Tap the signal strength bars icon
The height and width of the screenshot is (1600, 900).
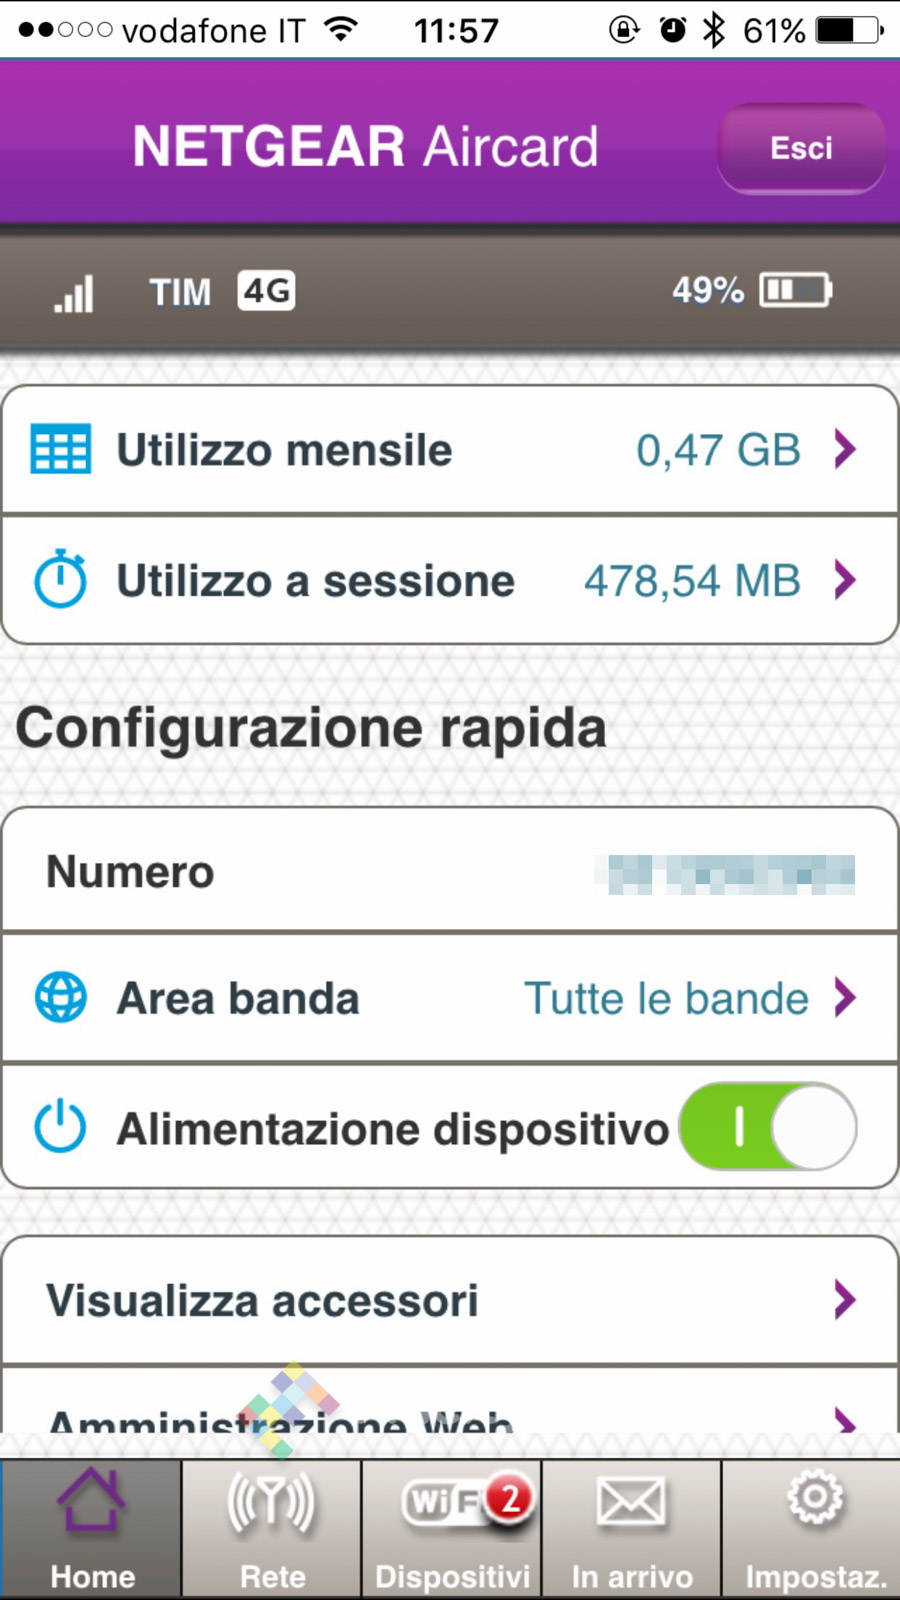[x=74, y=293]
